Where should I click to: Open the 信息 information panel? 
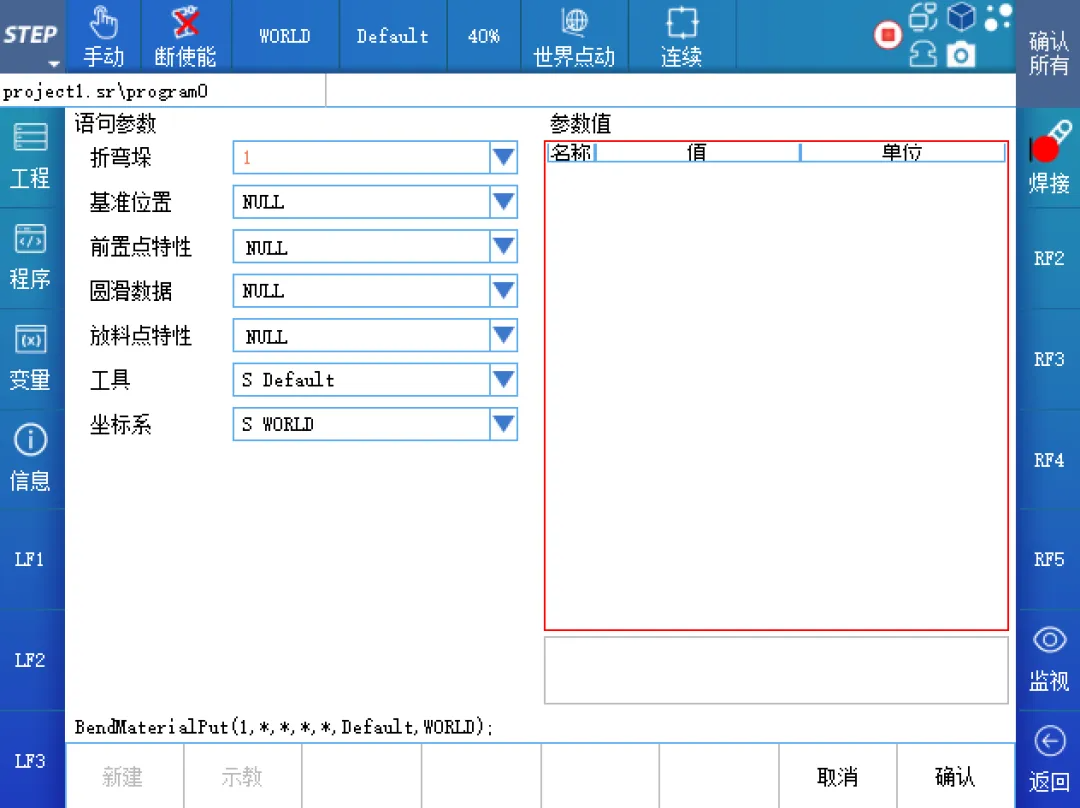30,459
